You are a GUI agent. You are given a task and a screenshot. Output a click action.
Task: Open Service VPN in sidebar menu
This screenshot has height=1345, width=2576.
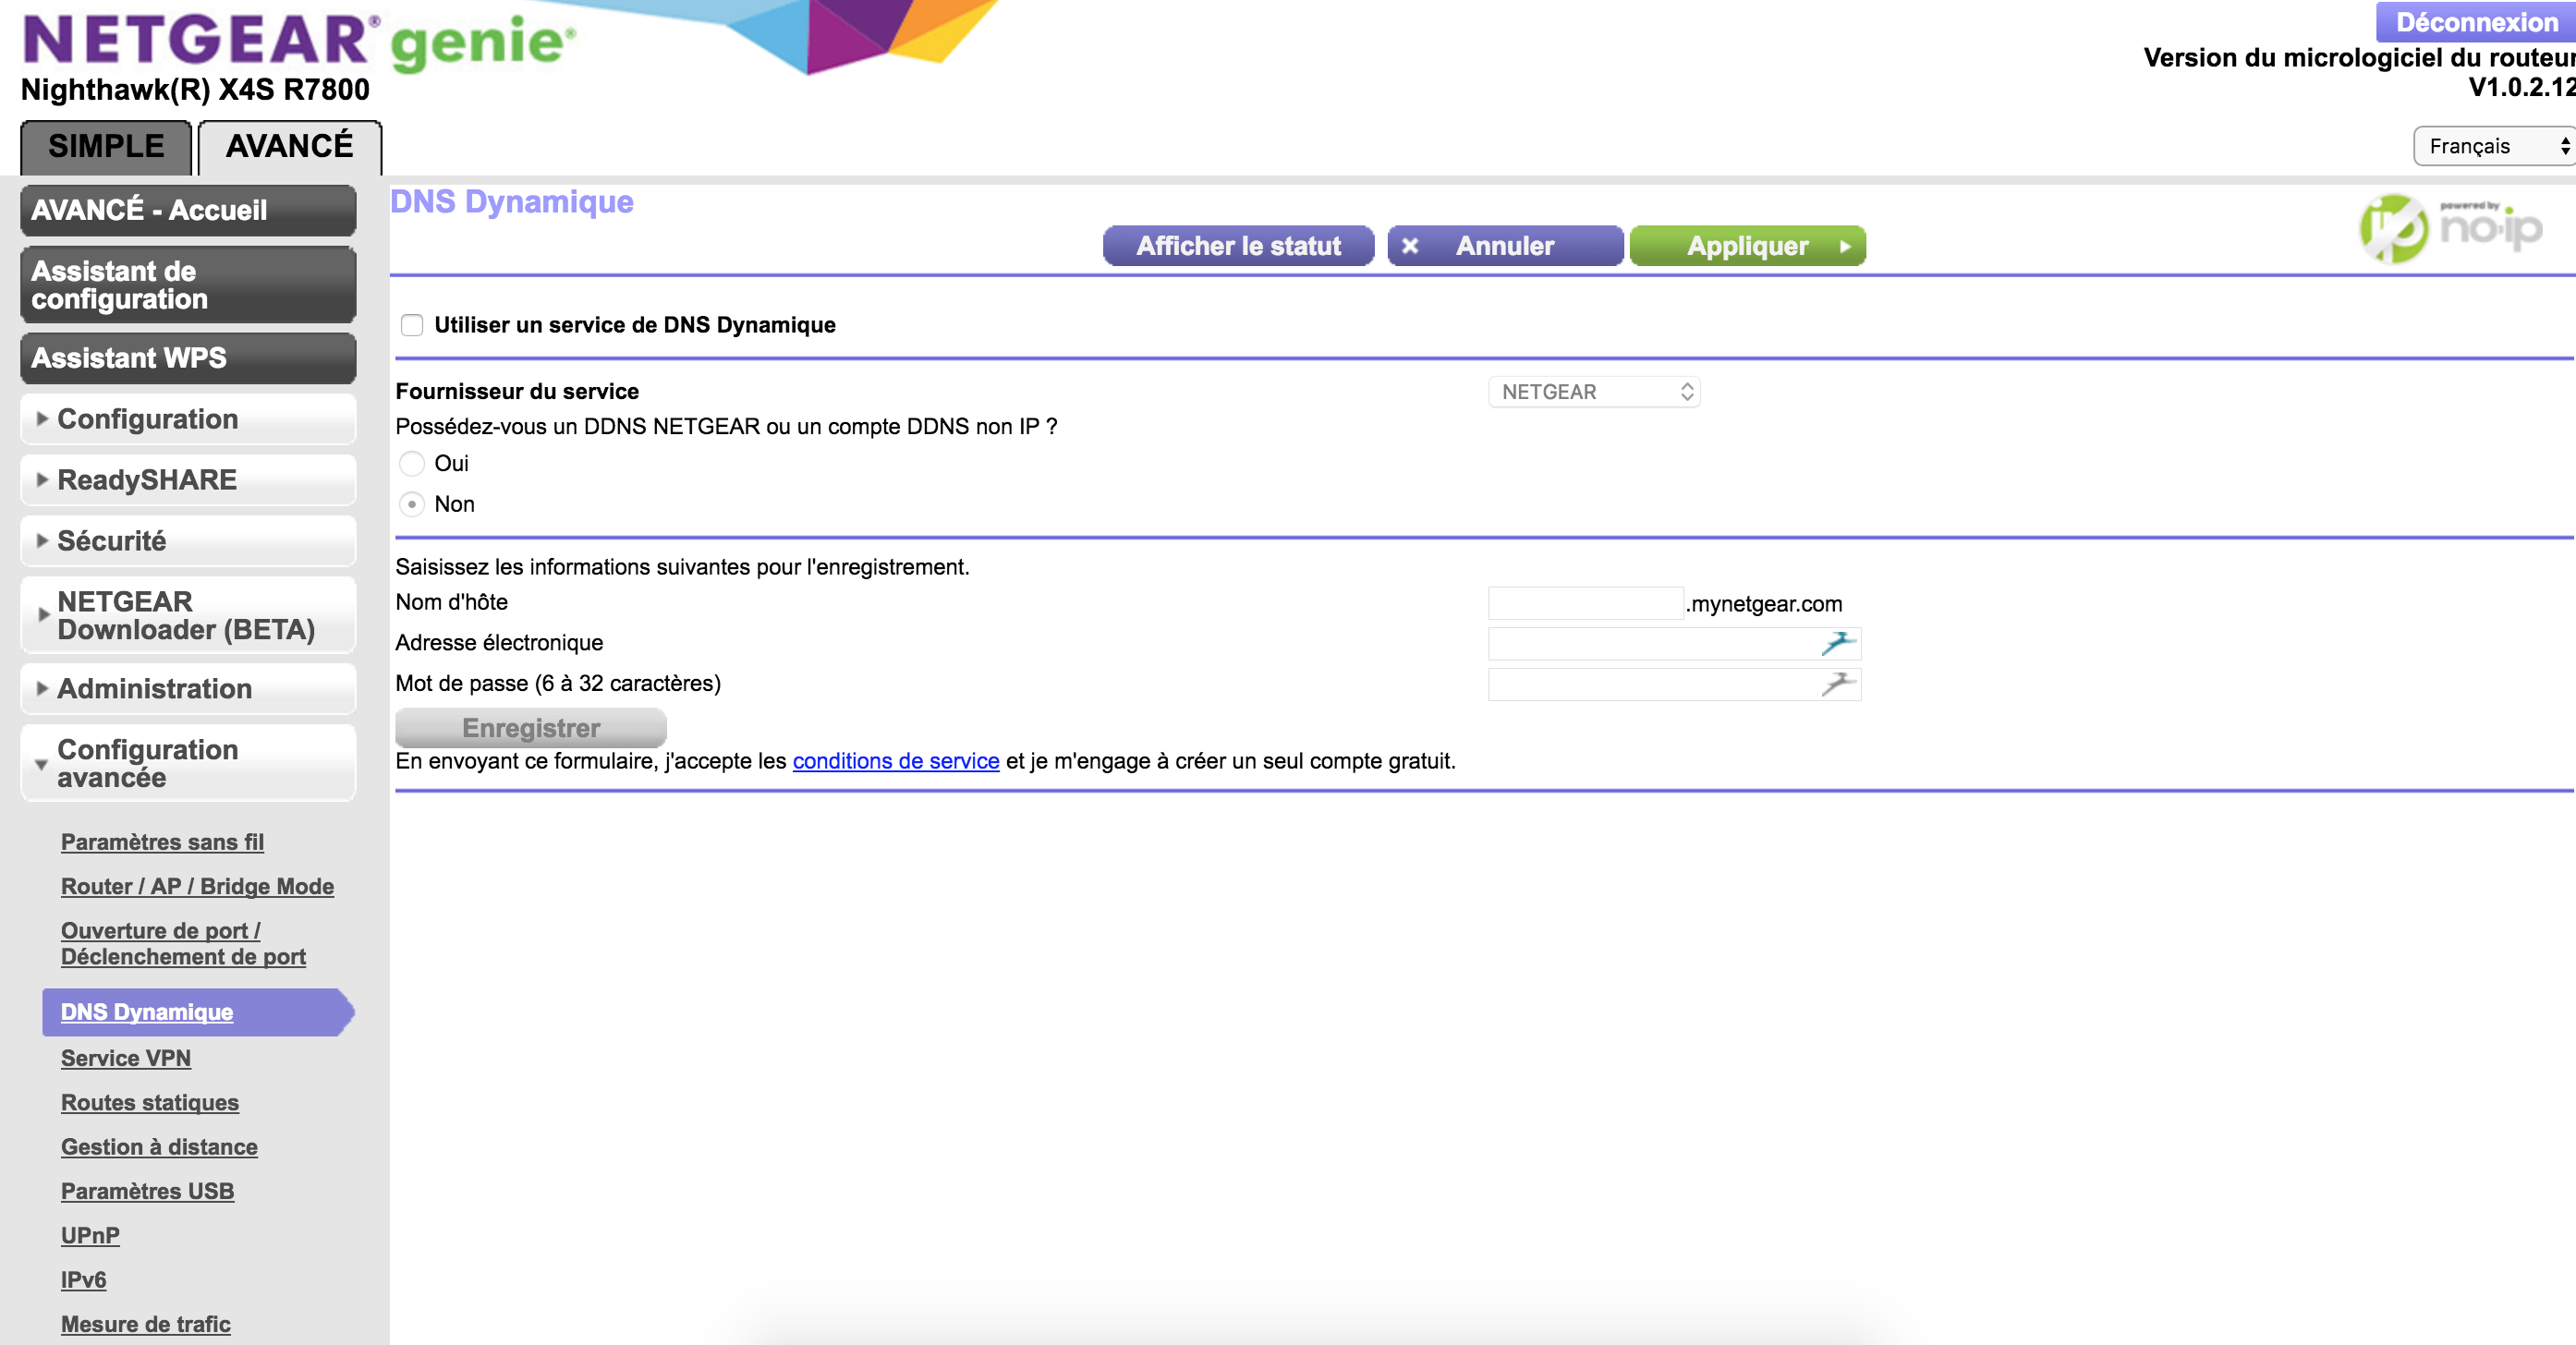coord(126,1058)
